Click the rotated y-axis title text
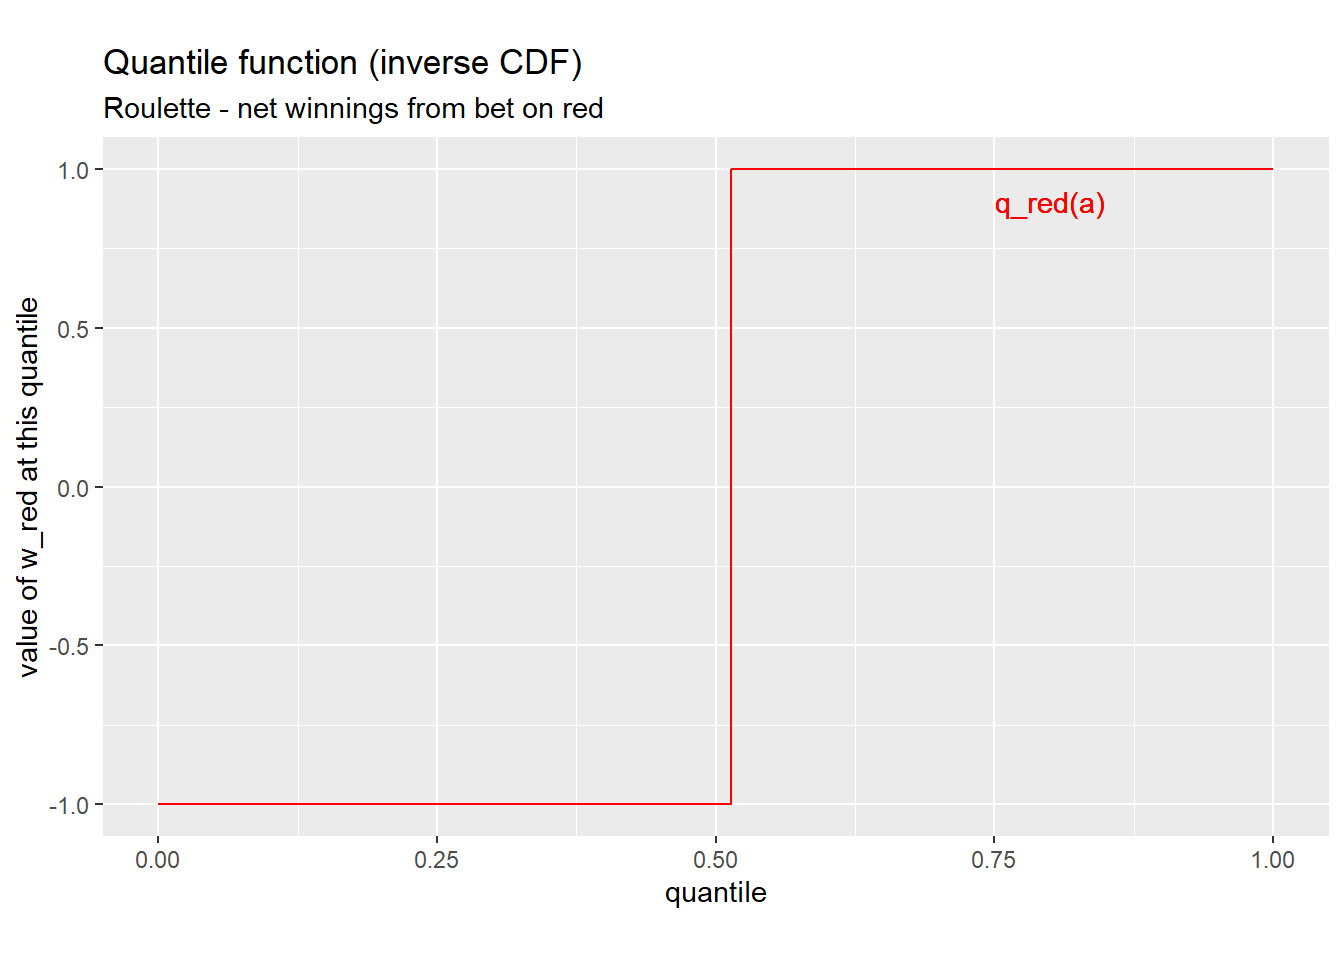The width and height of the screenshot is (1344, 960). tap(28, 486)
